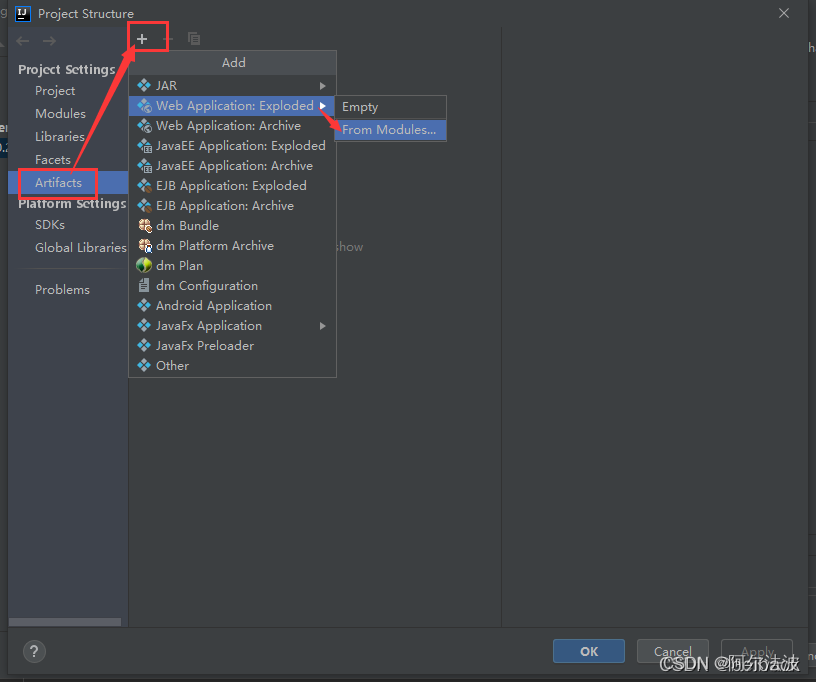Viewport: 816px width, 682px height.
Task: Choose dm Bundle artifact type
Action: click(232, 225)
